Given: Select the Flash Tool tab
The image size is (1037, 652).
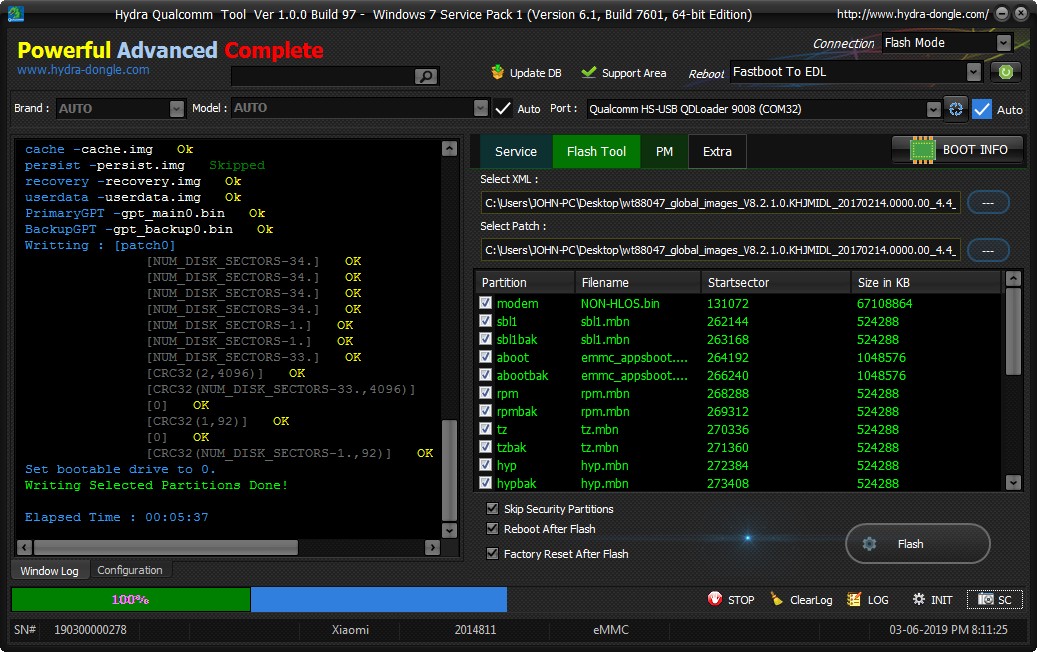Looking at the screenshot, I should [596, 151].
